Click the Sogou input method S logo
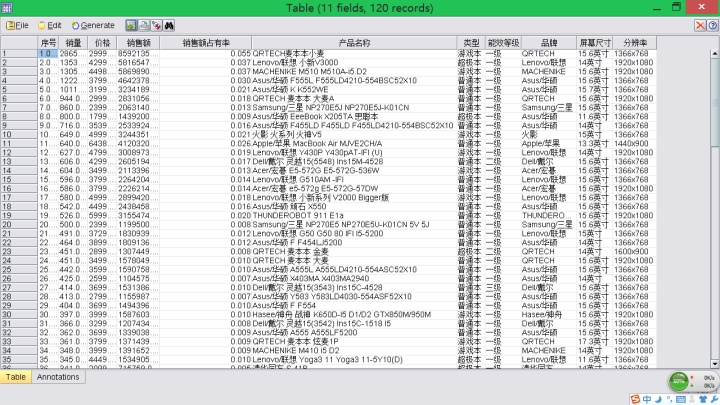This screenshot has width=720, height=405. pyautogui.click(x=636, y=399)
